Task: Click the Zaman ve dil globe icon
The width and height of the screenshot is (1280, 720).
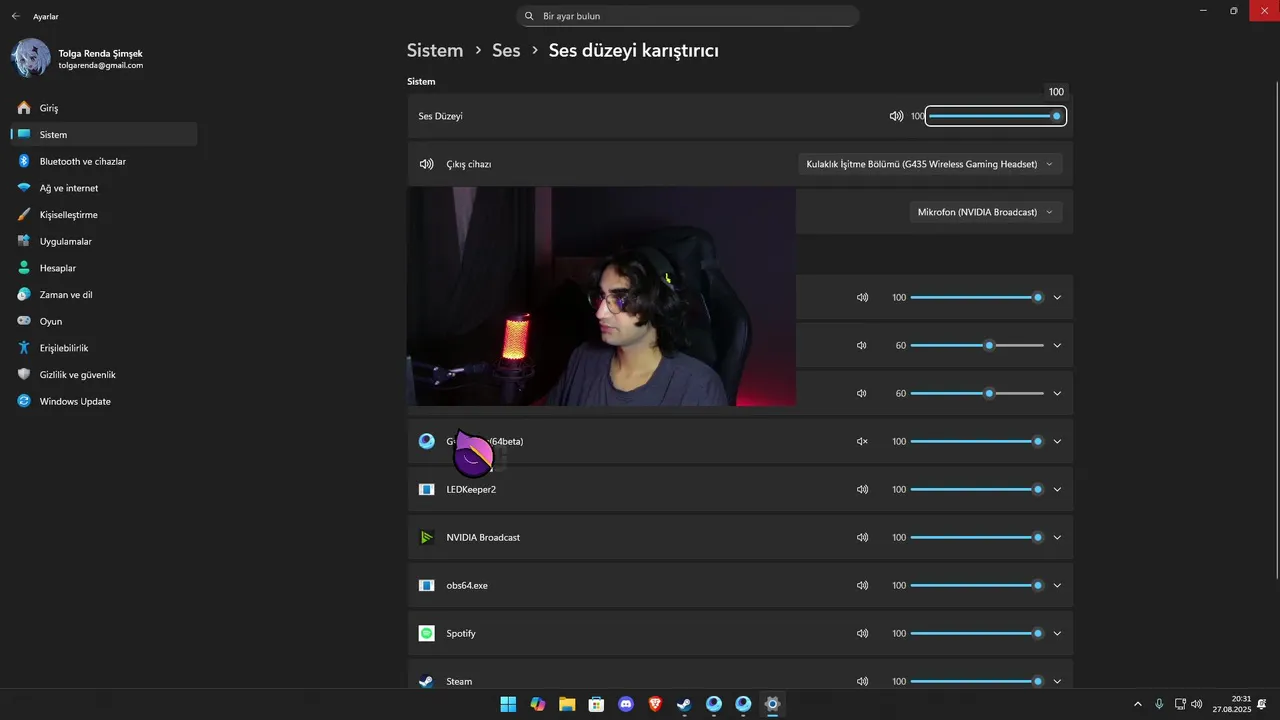Action: click(24, 295)
